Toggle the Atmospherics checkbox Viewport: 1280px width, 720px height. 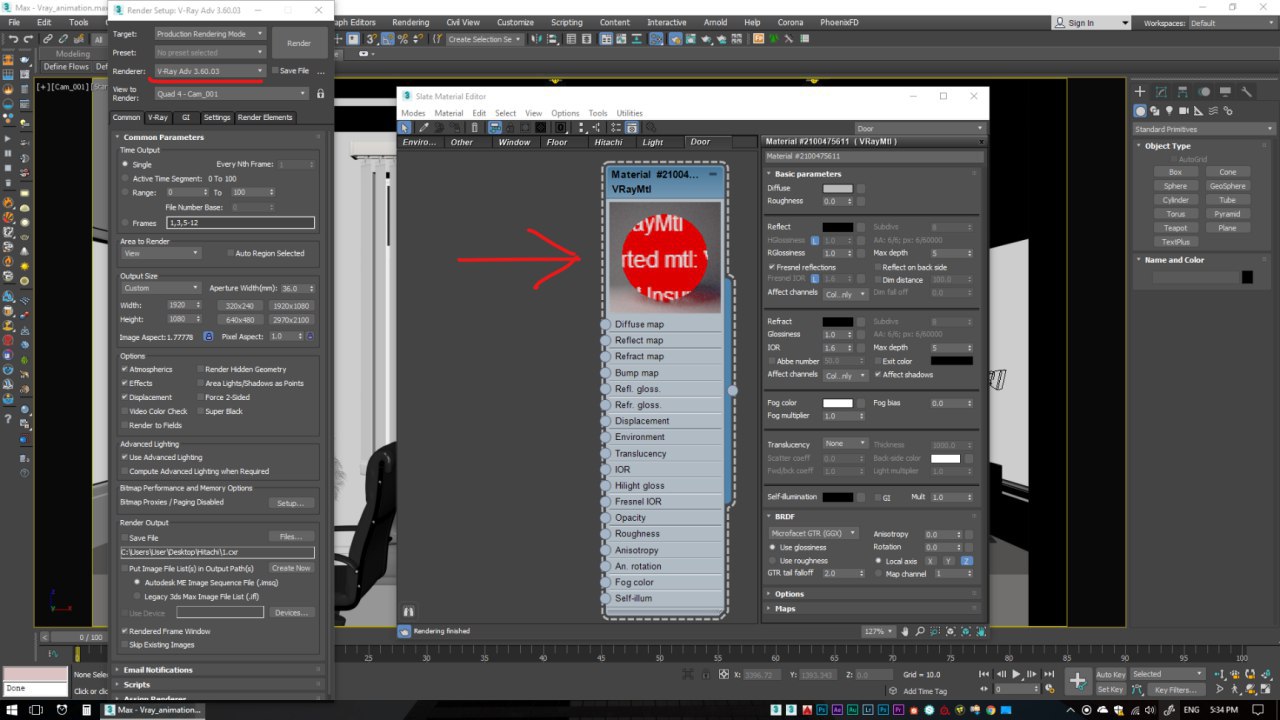(125, 369)
